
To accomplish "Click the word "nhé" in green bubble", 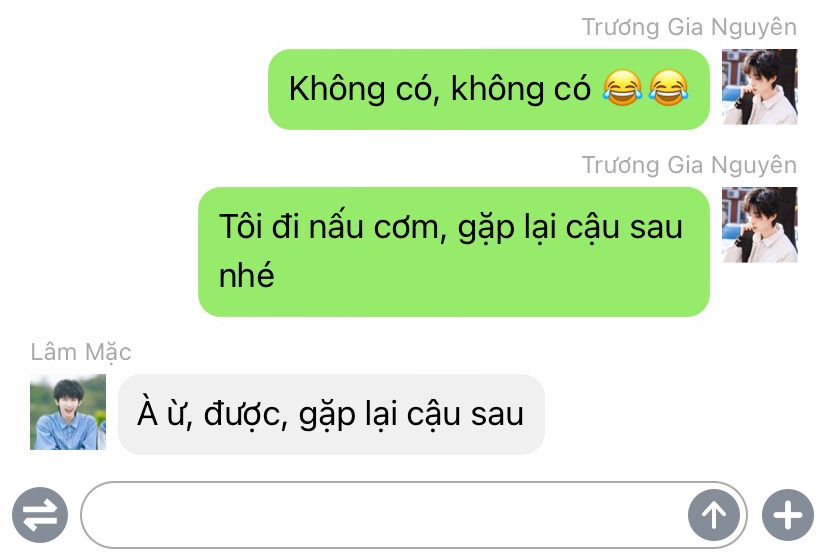I will 247,276.
